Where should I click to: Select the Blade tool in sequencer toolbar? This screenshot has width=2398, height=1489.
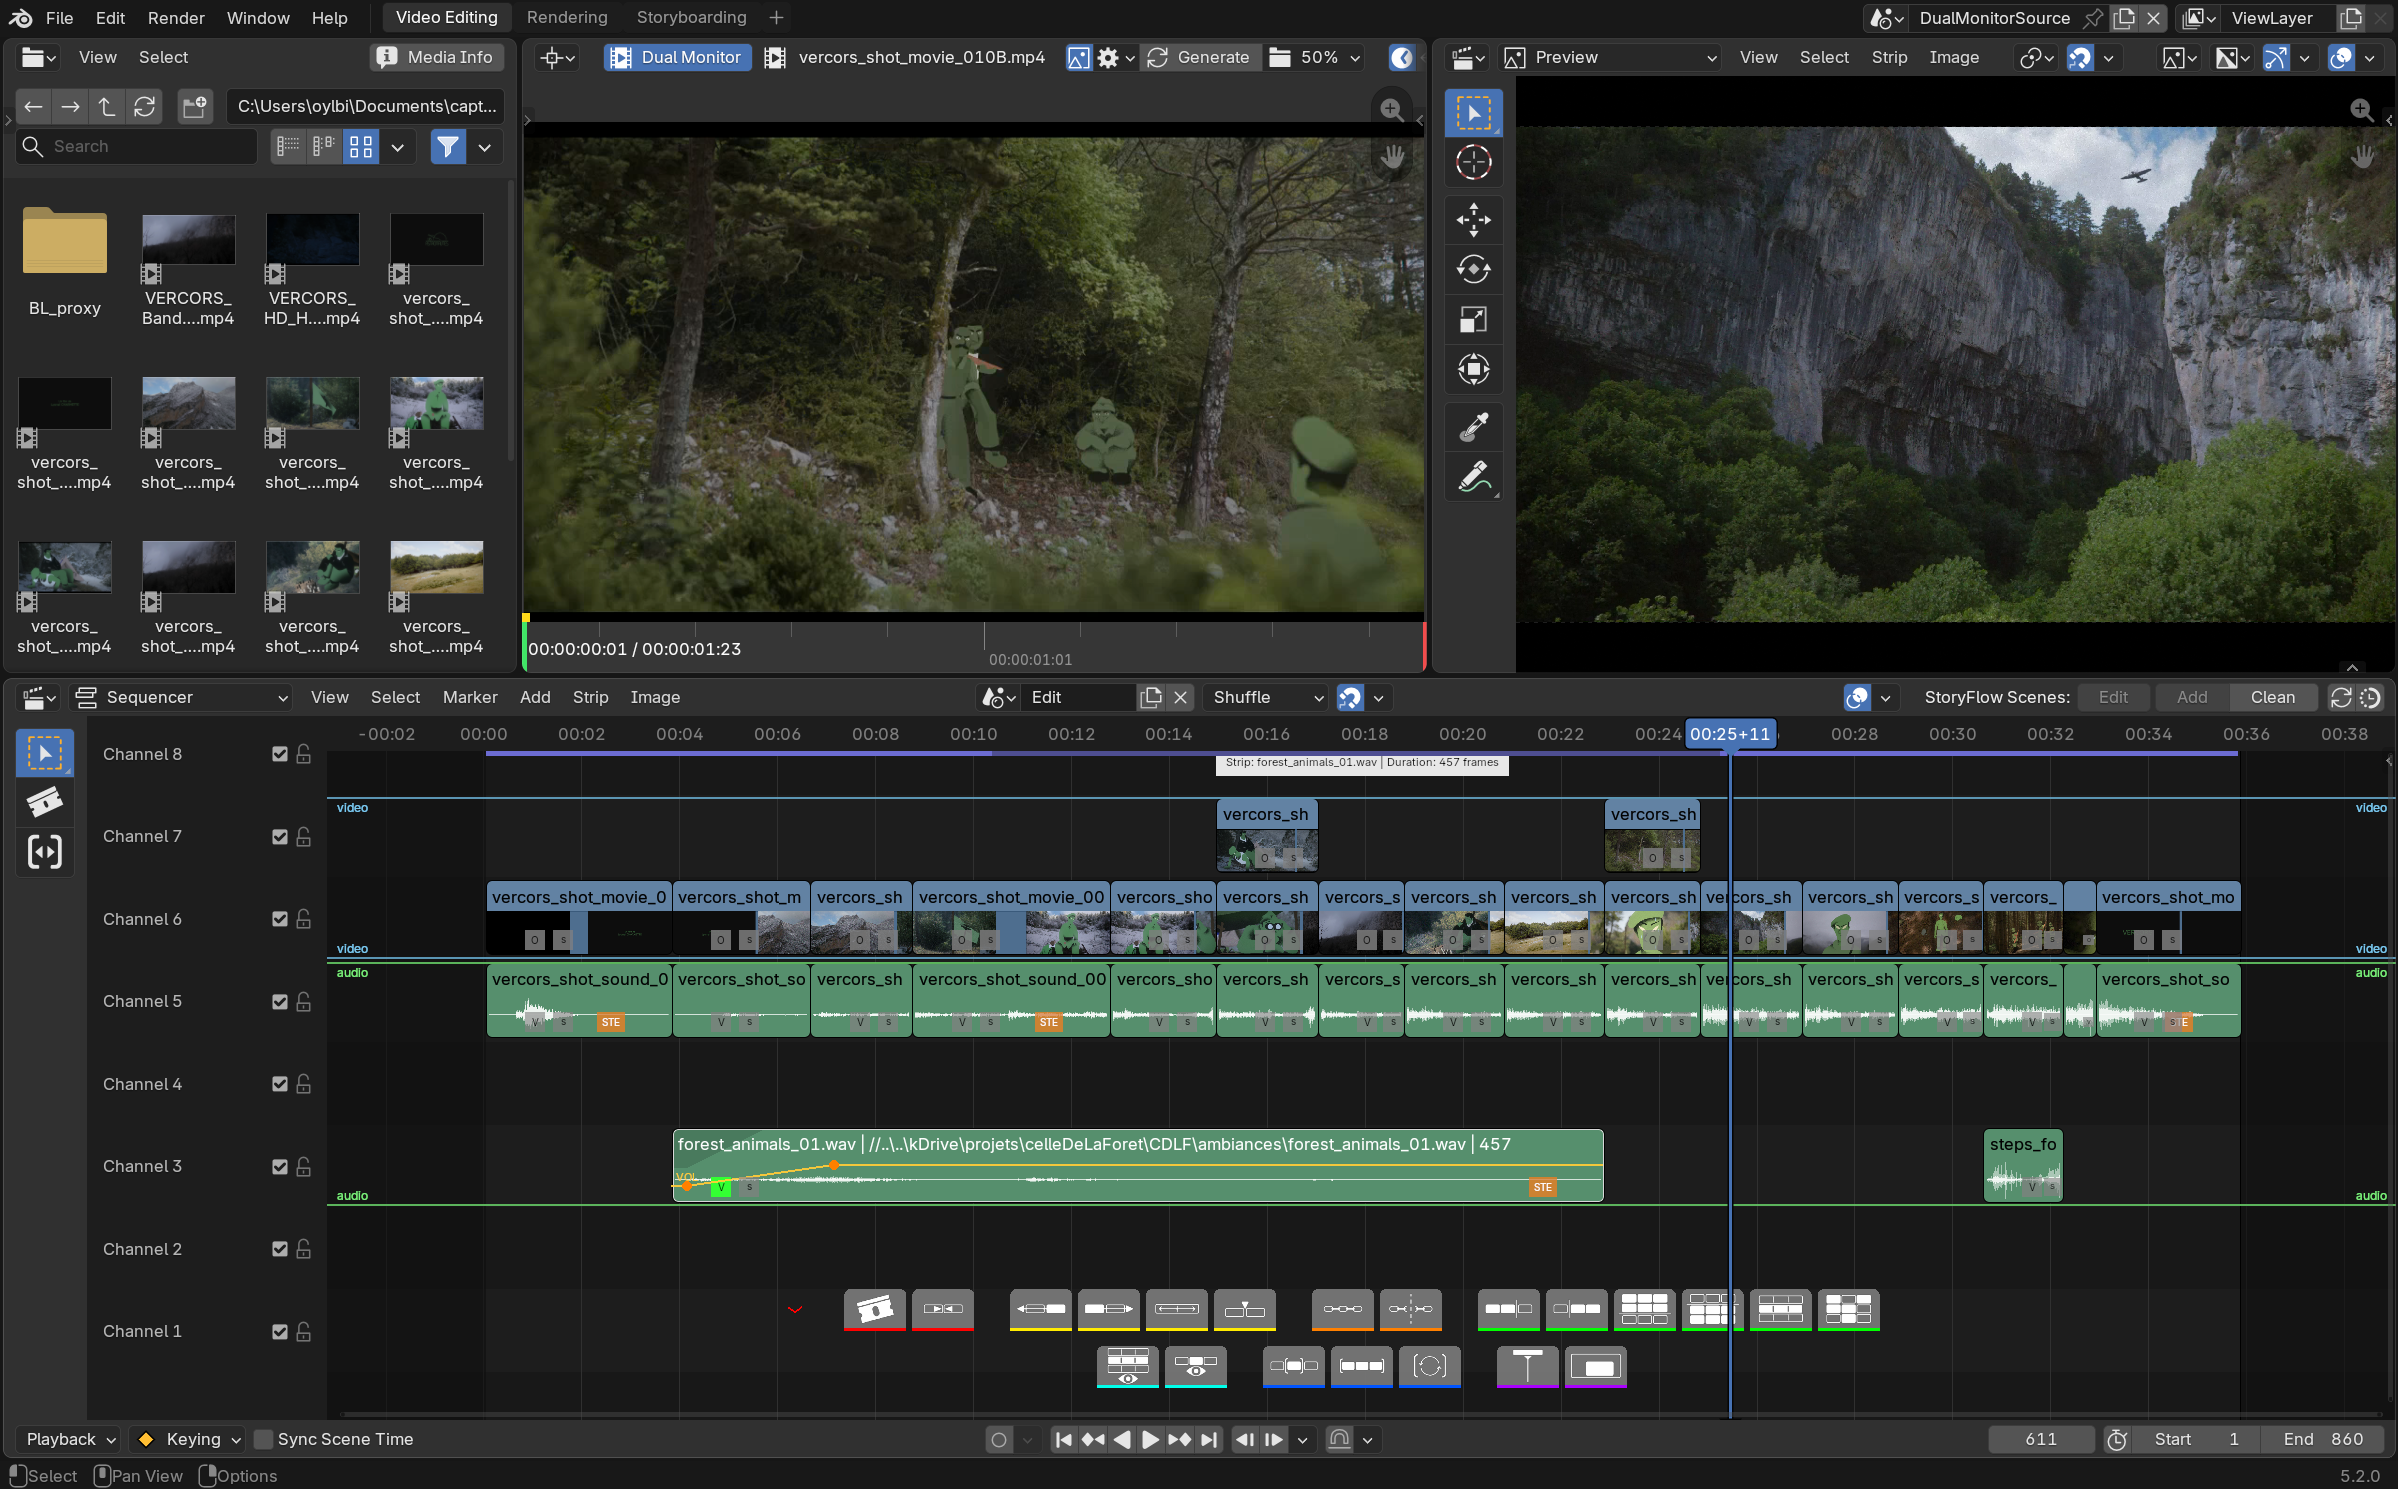click(x=44, y=801)
